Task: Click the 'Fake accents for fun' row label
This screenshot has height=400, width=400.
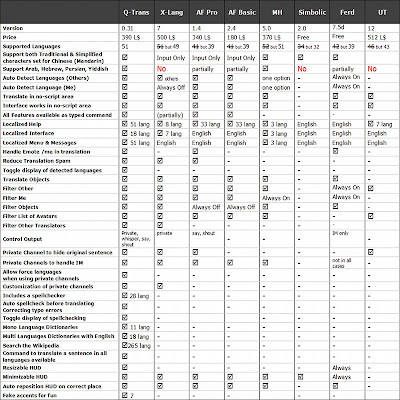Action: [x=30, y=395]
